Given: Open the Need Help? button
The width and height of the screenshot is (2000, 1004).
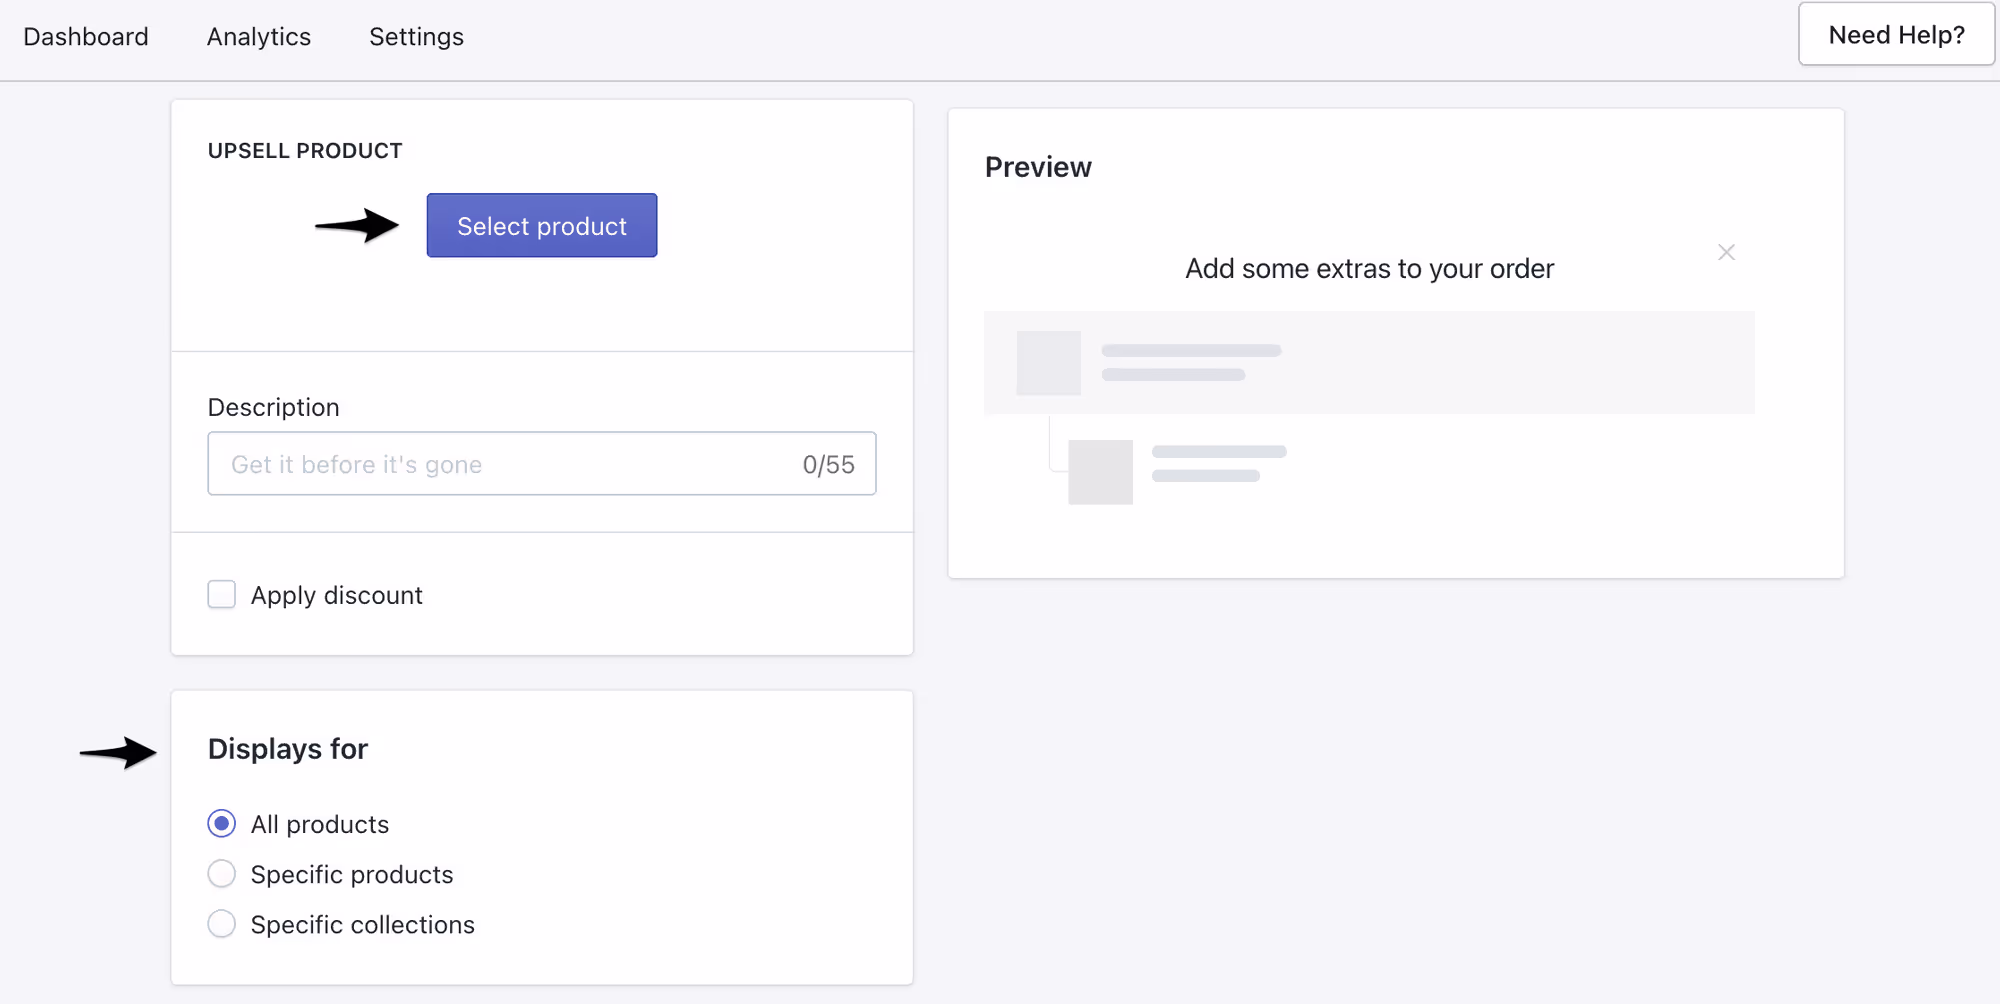Looking at the screenshot, I should coord(1896,34).
